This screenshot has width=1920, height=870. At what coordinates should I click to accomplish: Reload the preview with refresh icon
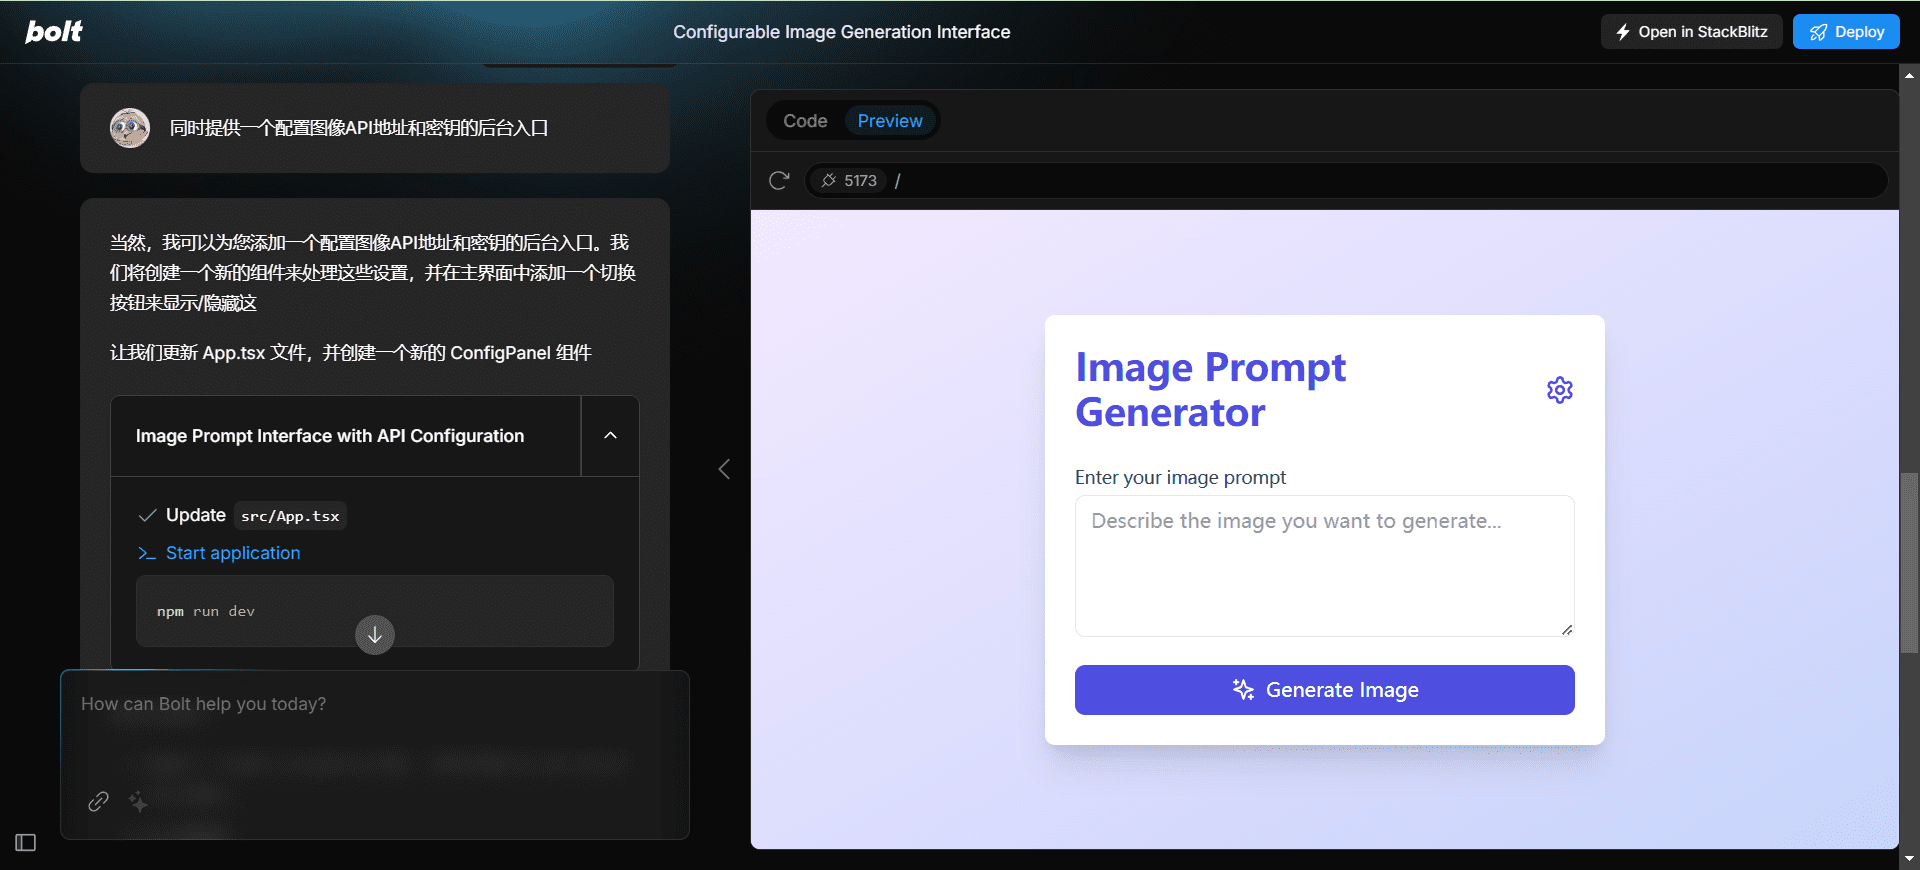779,181
